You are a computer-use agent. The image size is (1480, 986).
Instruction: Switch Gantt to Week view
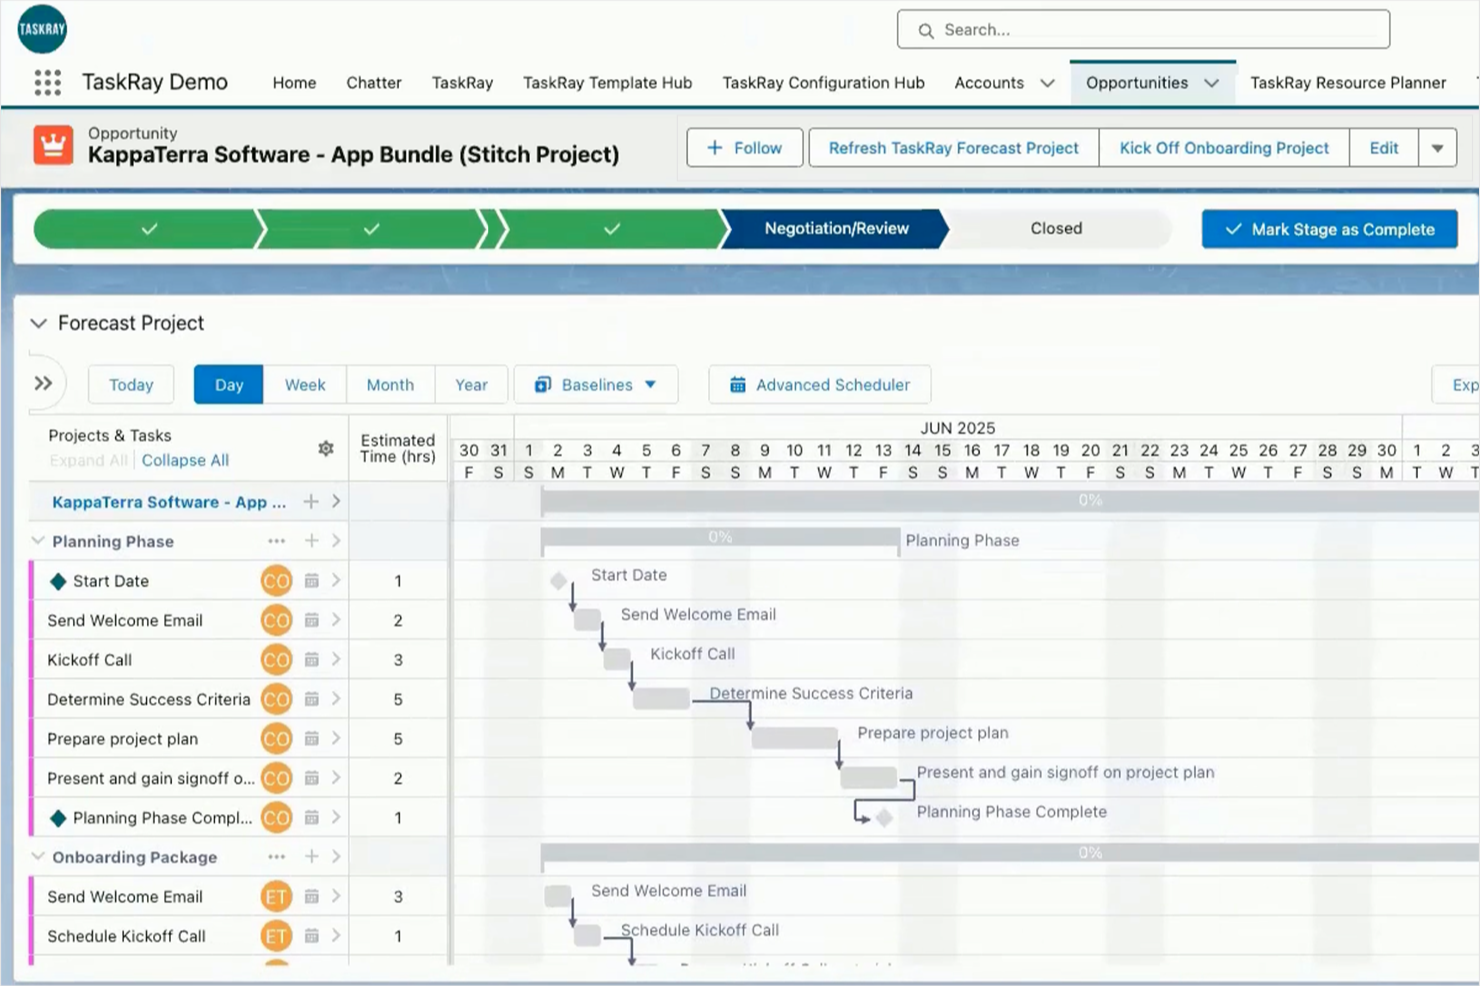tap(305, 385)
